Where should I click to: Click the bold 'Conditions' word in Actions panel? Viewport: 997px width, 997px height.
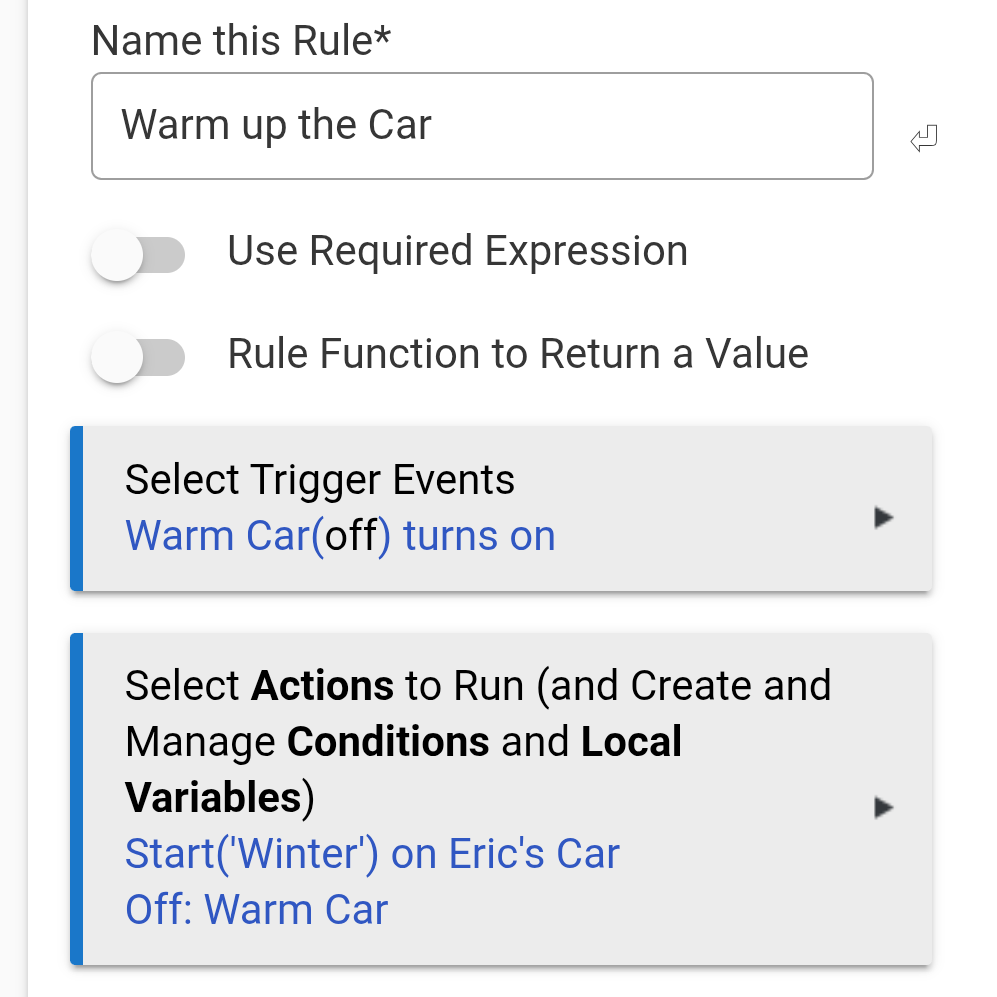[x=388, y=742]
